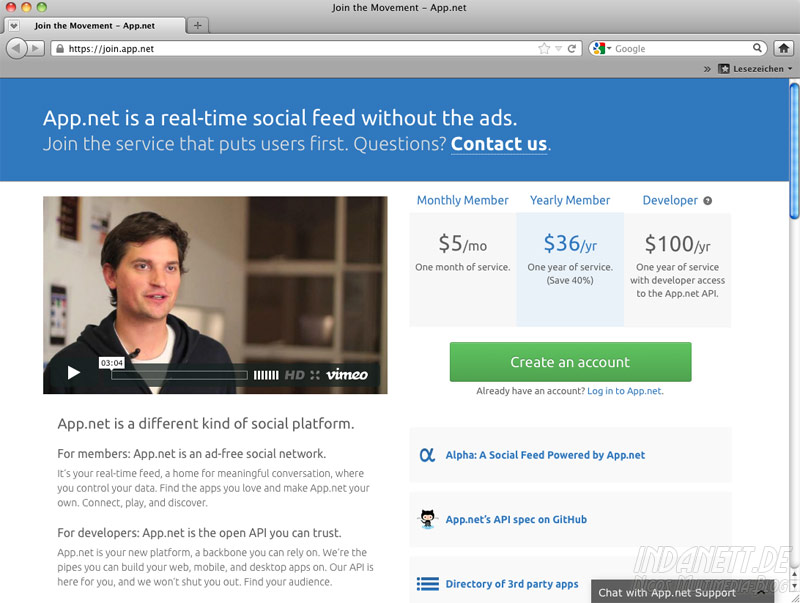Click the directory list icon
Screen dimensions: 800x603
tap(428, 584)
